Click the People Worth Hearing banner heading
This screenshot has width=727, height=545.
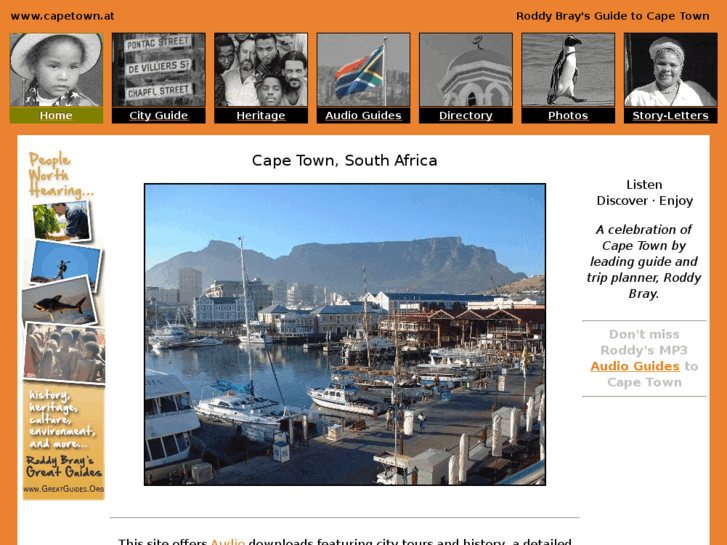tap(60, 174)
